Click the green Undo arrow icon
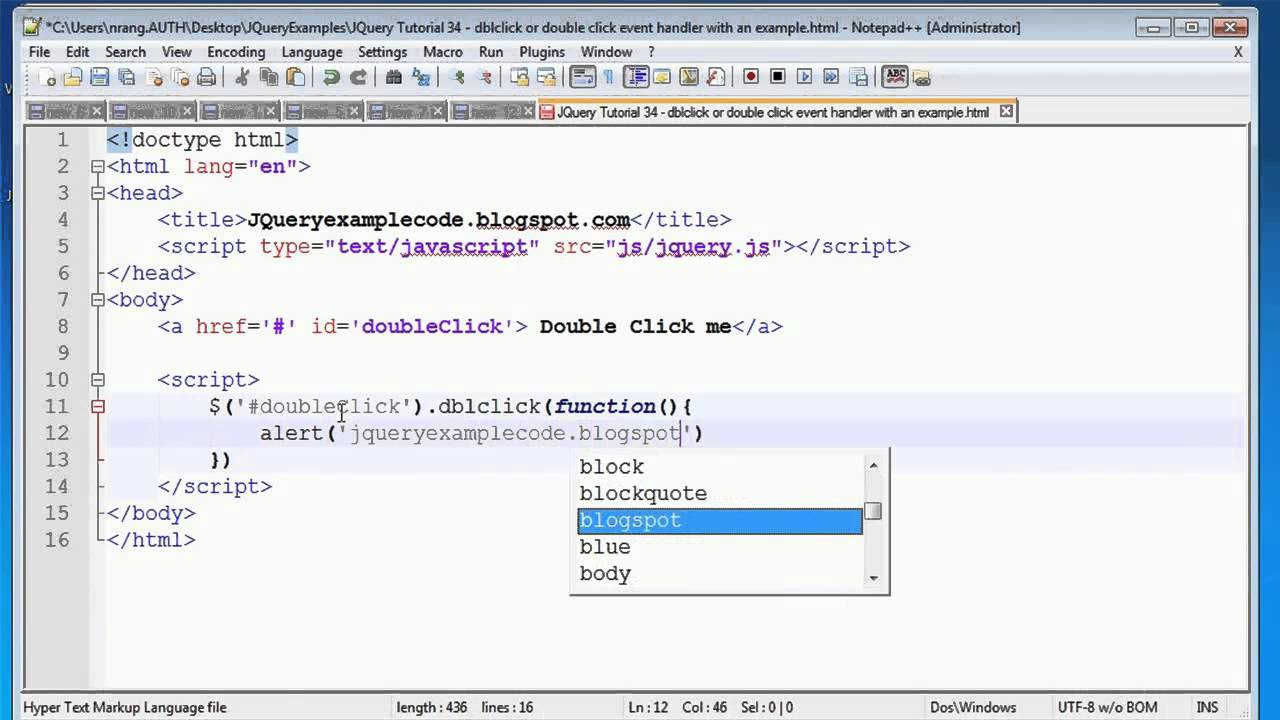 coord(331,77)
